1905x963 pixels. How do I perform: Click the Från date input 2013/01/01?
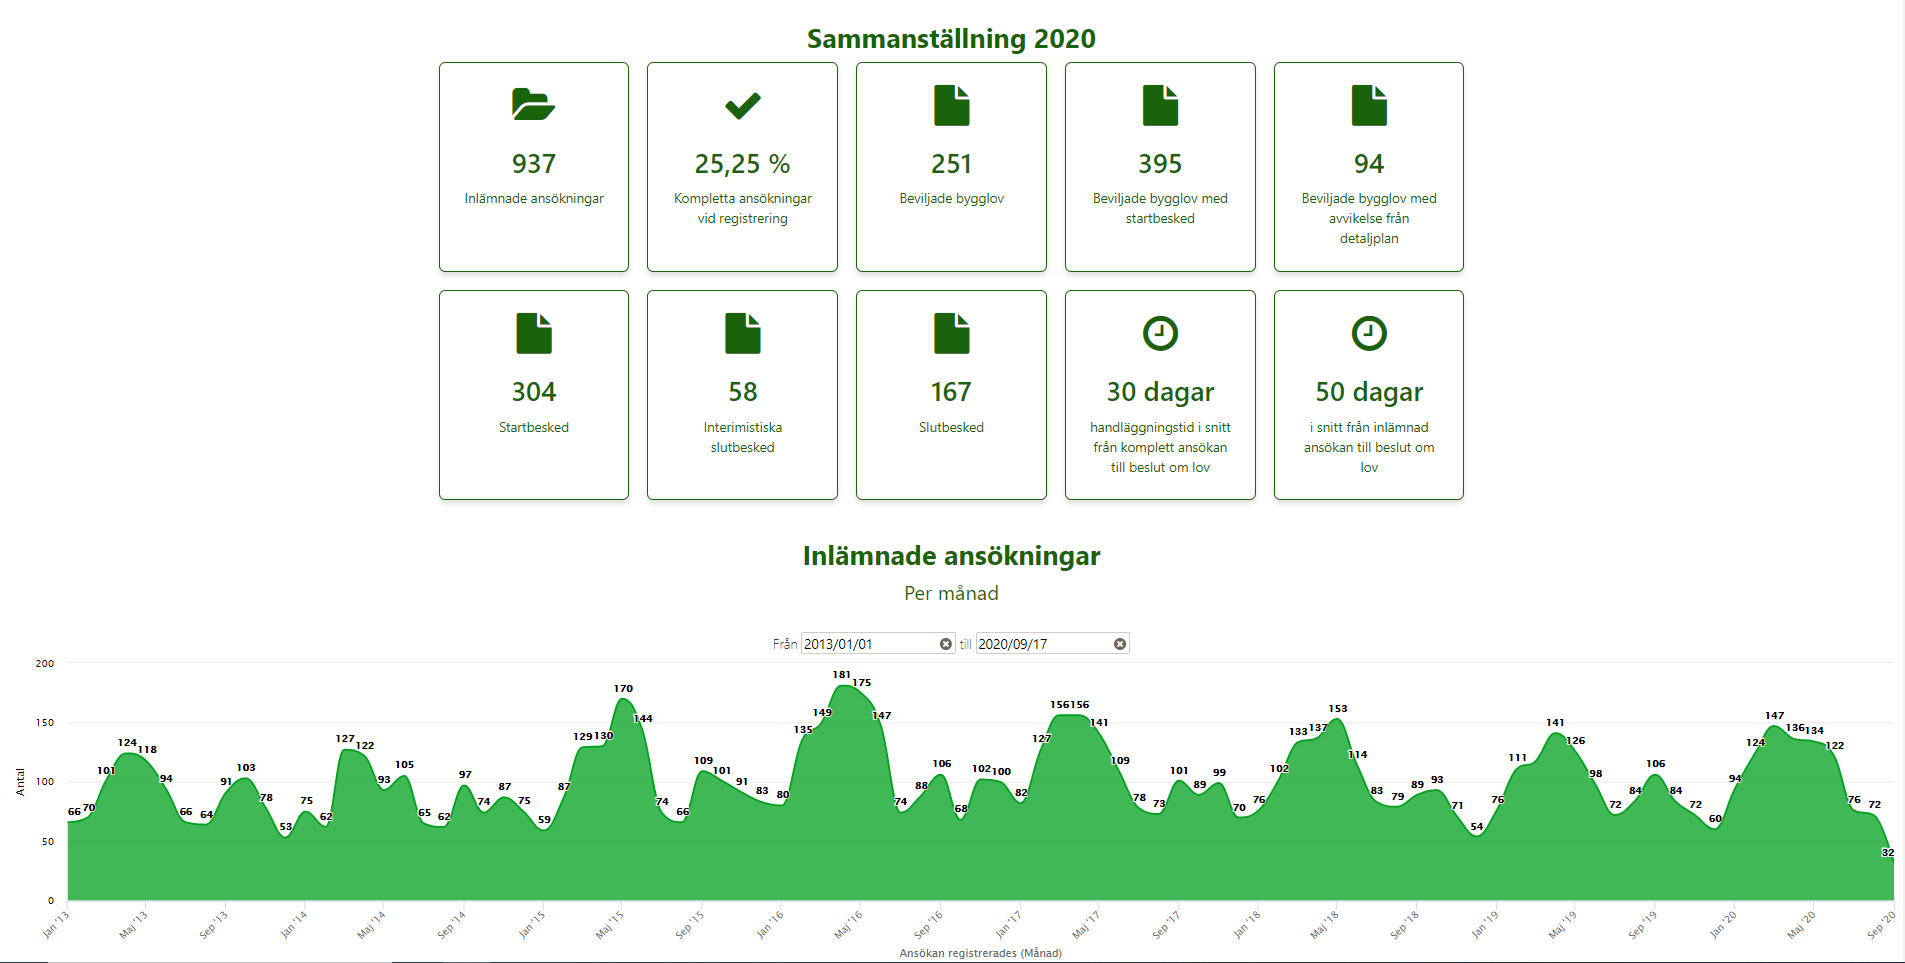(868, 644)
